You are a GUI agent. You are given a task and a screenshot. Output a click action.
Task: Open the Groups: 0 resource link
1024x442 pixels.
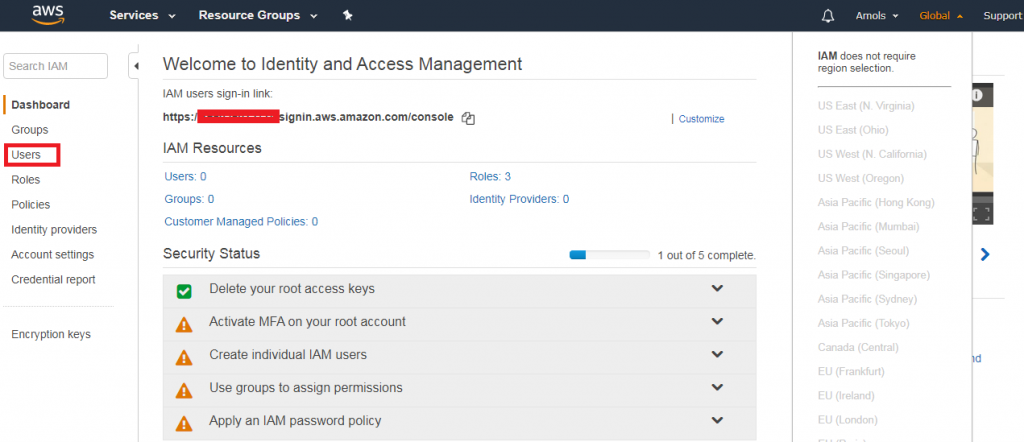click(189, 199)
